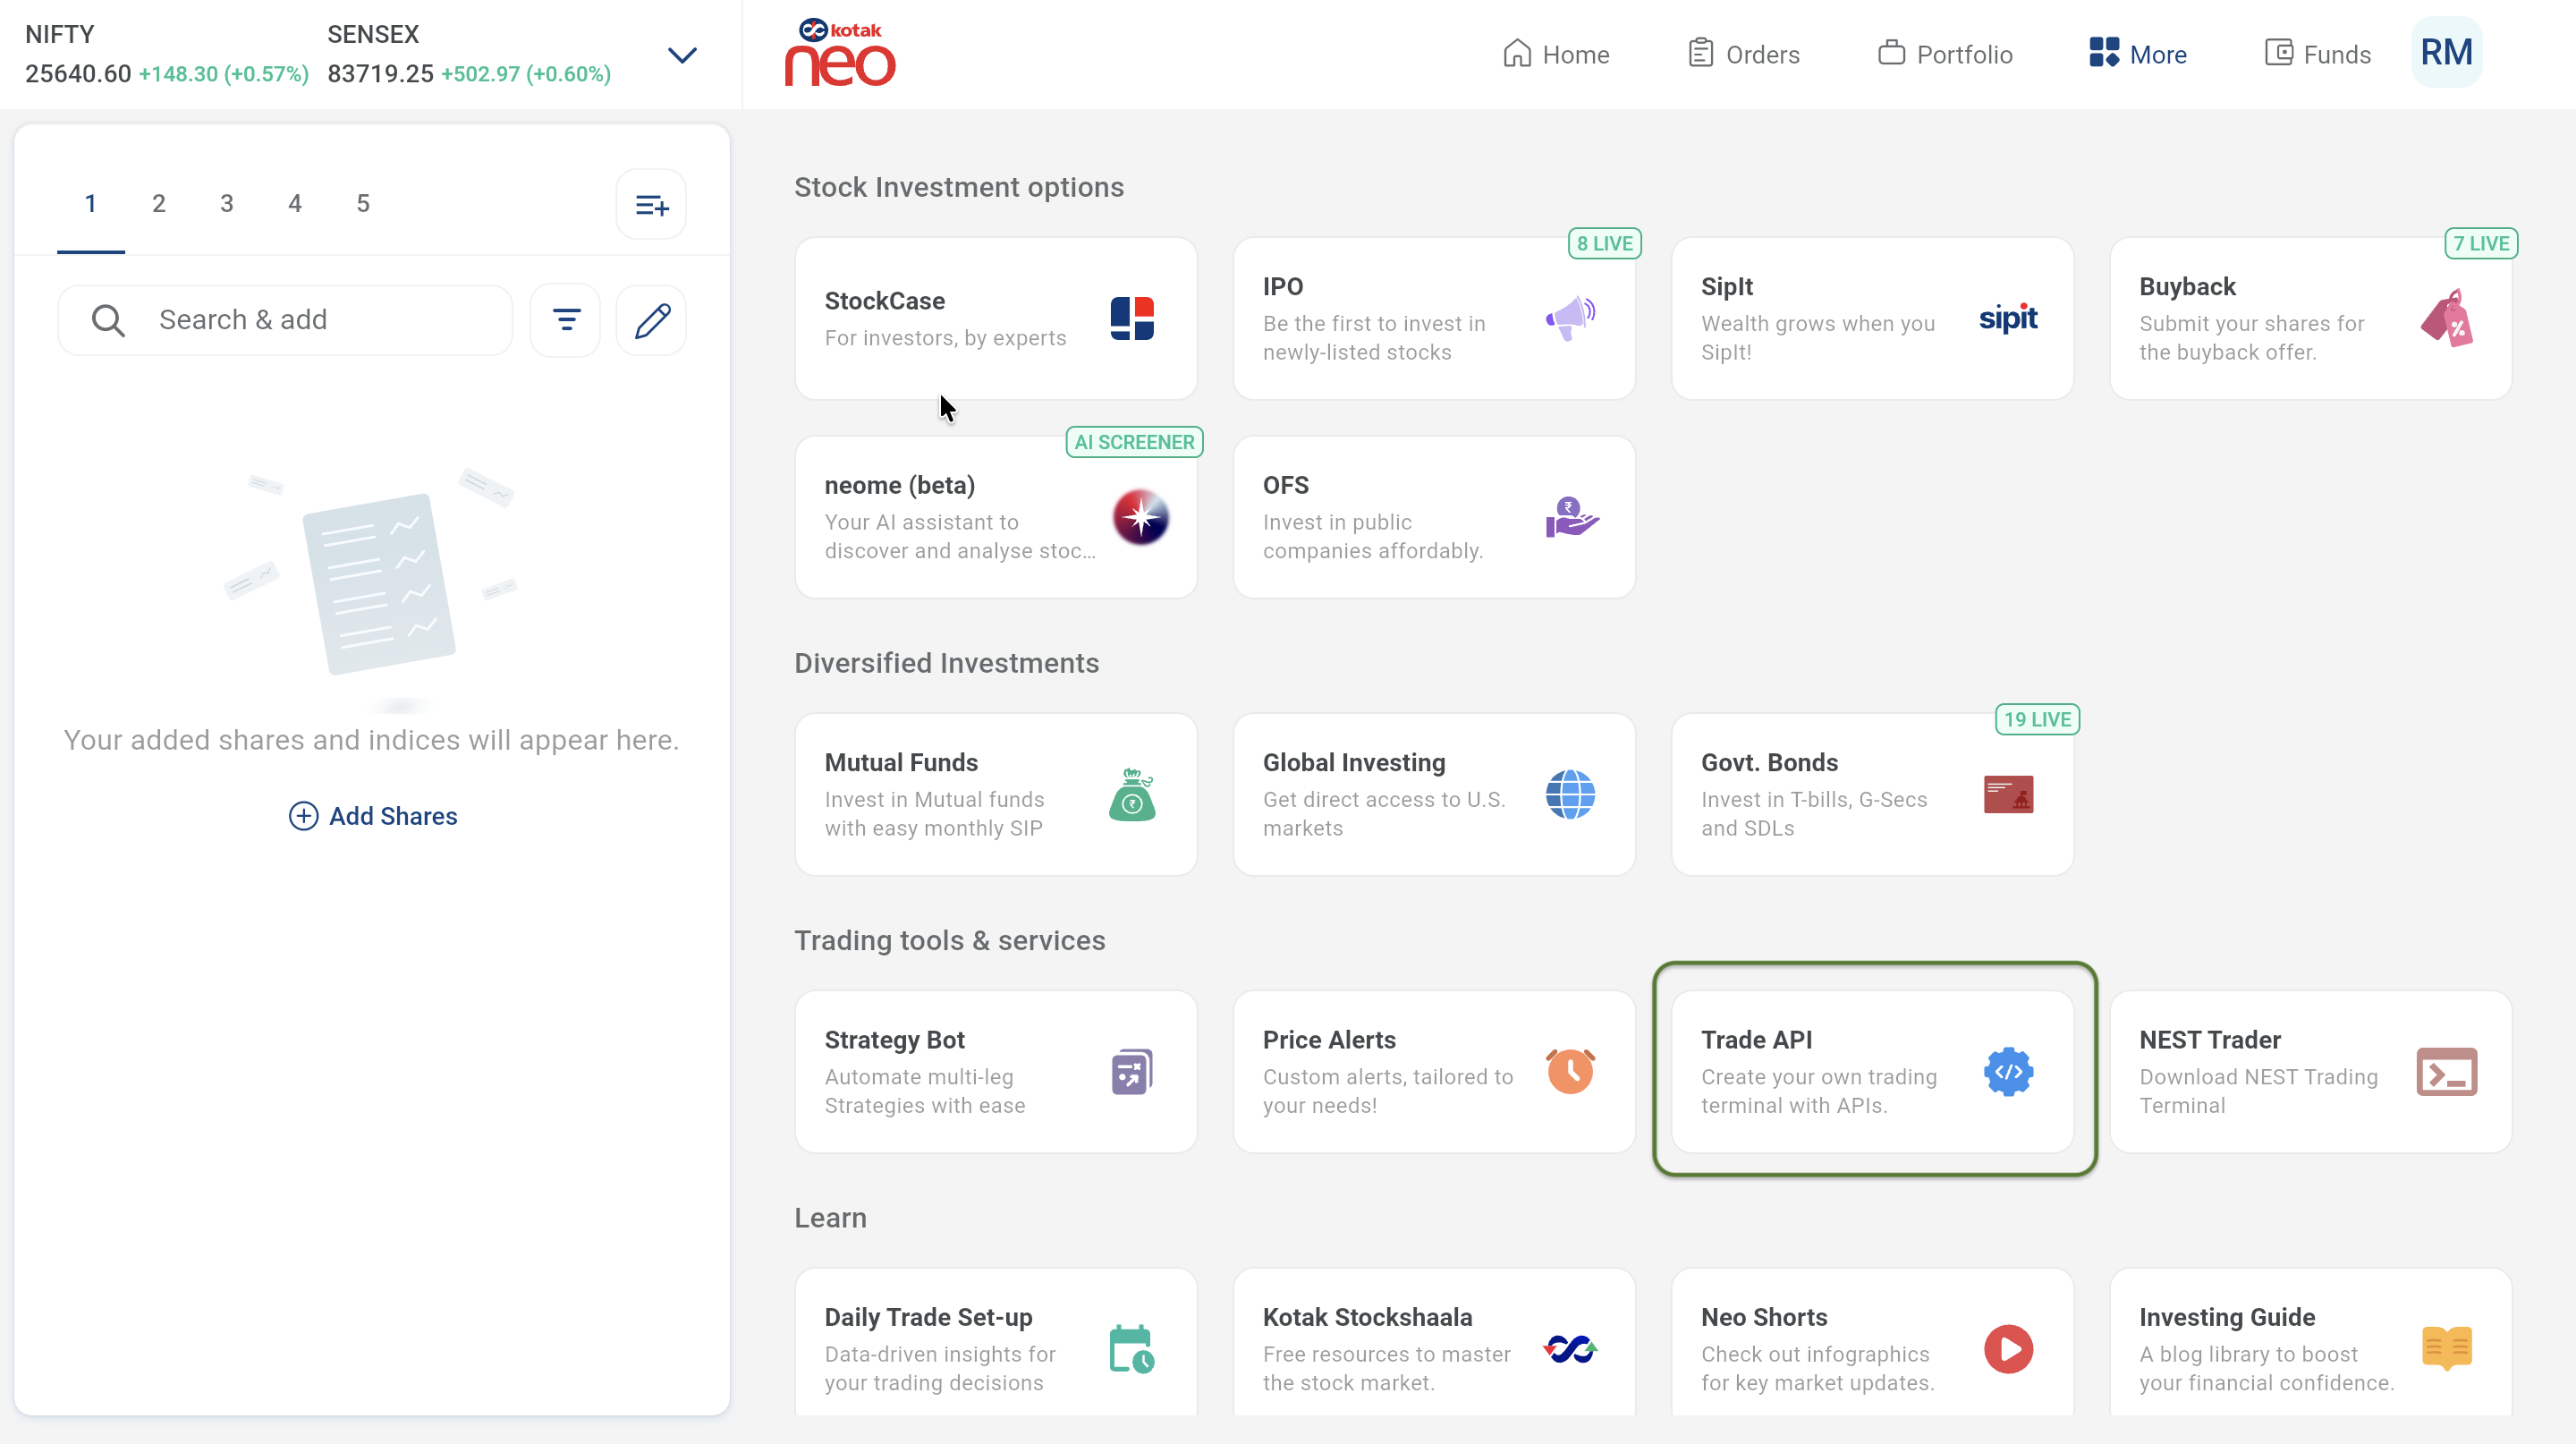This screenshot has height=1444, width=2576.
Task: Open the Funds section
Action: [x=2317, y=54]
